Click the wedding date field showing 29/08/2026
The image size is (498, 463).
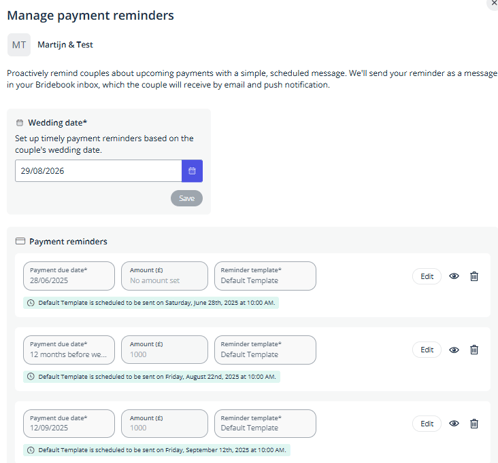(99, 171)
